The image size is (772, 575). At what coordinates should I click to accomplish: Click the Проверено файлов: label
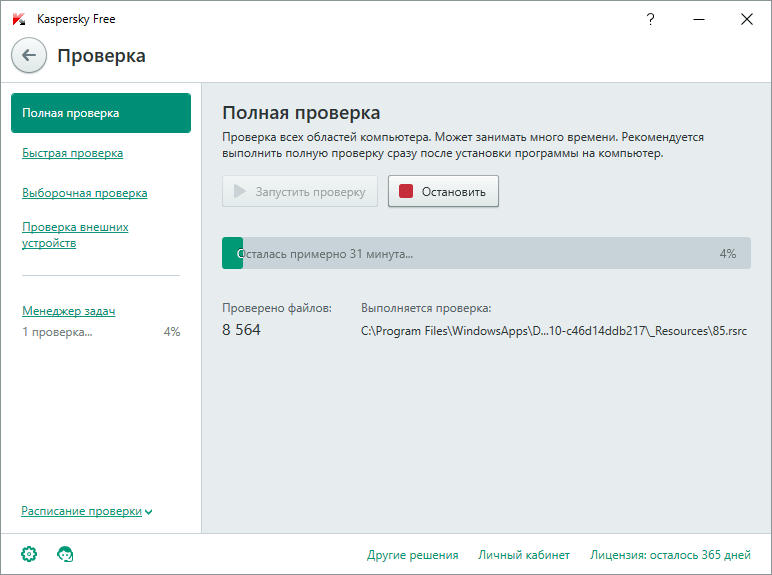[277, 308]
